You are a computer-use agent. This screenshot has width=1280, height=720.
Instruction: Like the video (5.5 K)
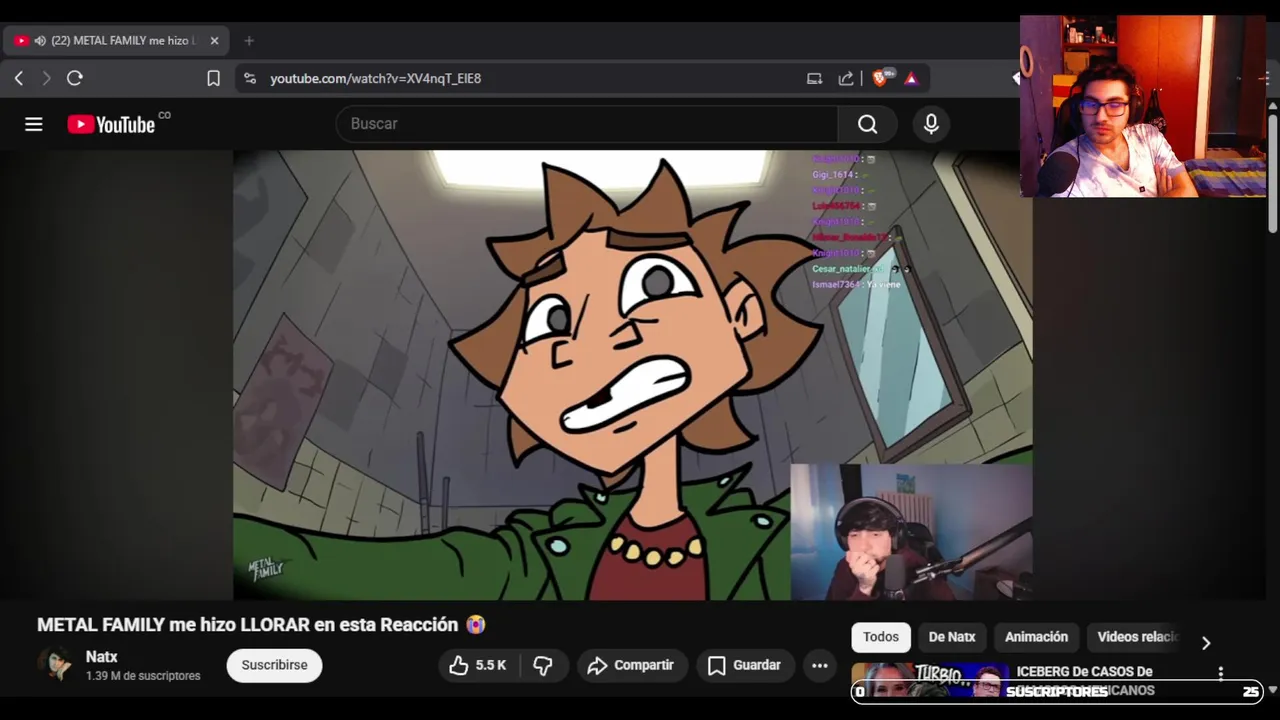[x=478, y=665]
